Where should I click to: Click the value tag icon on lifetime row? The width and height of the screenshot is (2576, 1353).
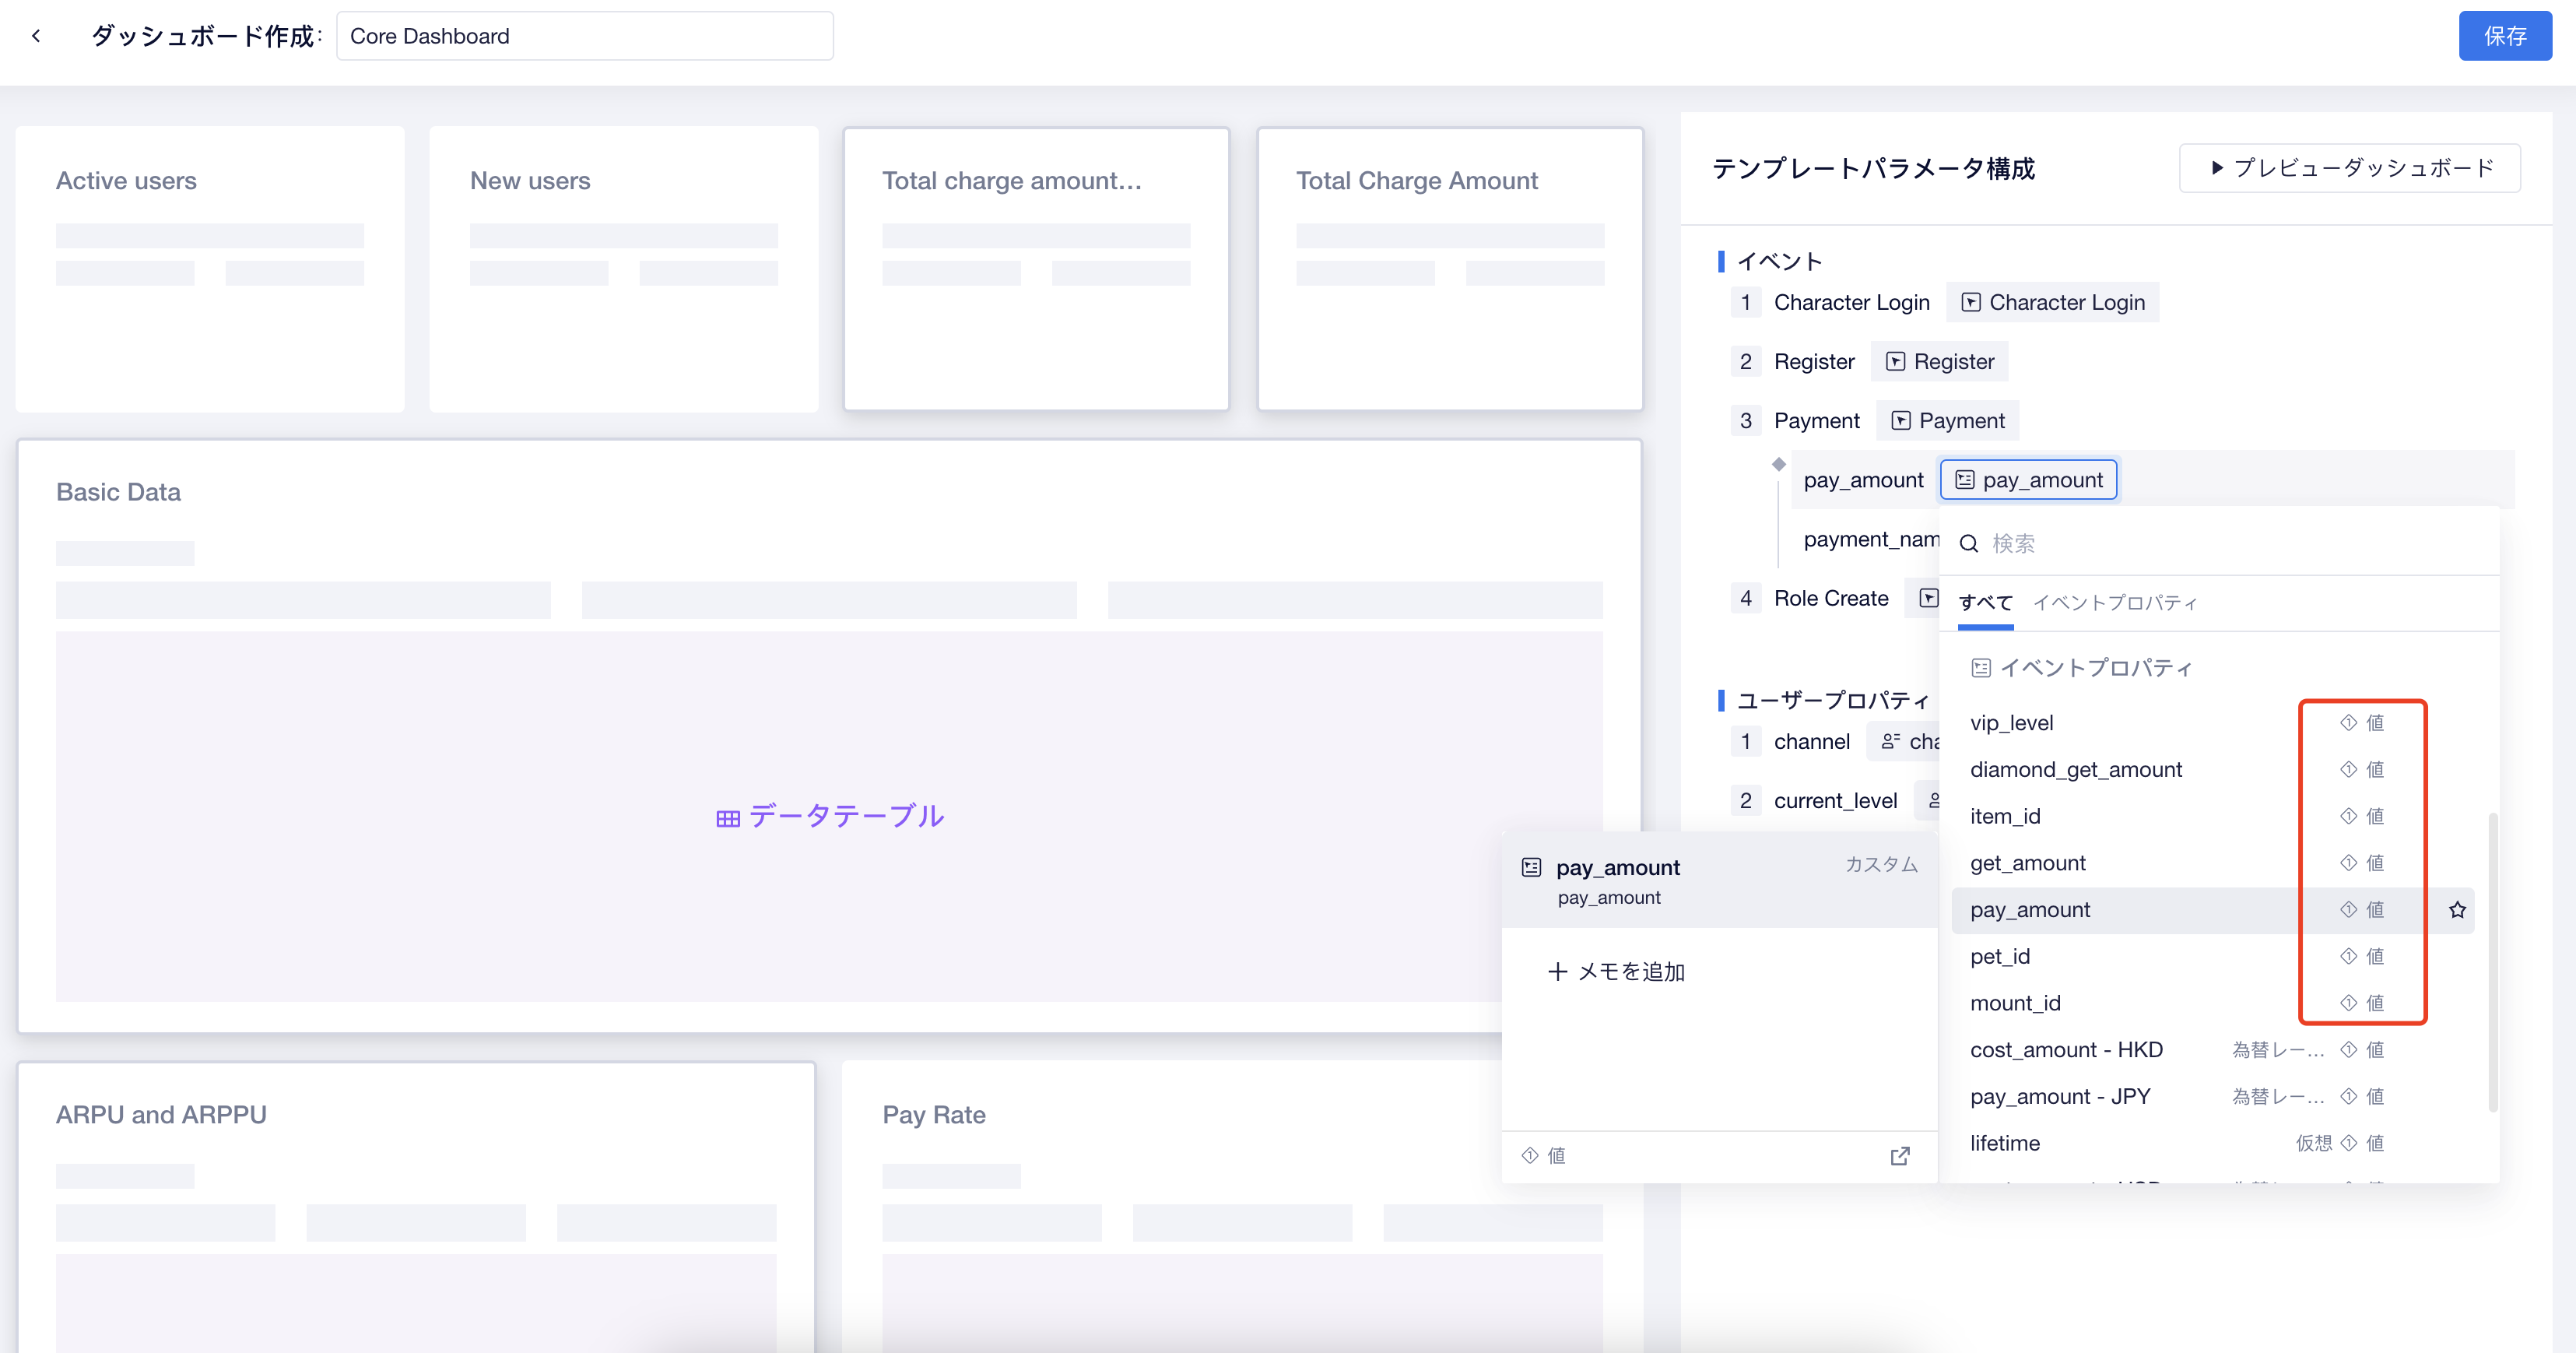[2348, 1143]
